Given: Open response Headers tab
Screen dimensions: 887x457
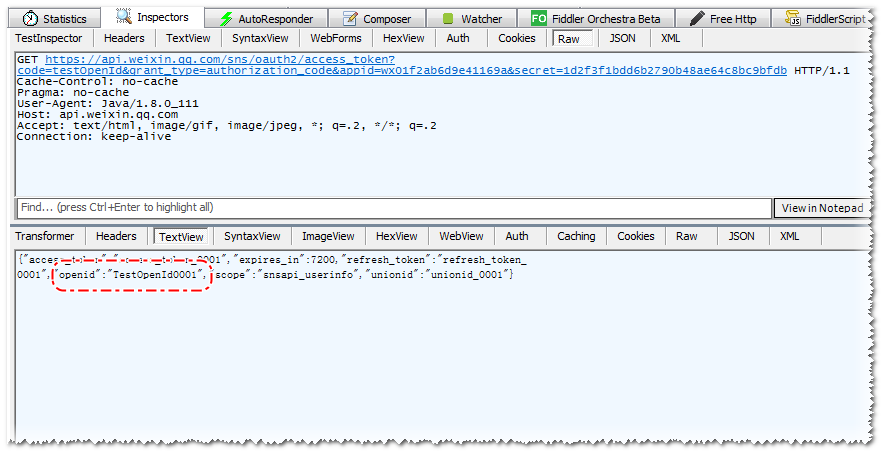Looking at the screenshot, I should [x=116, y=236].
